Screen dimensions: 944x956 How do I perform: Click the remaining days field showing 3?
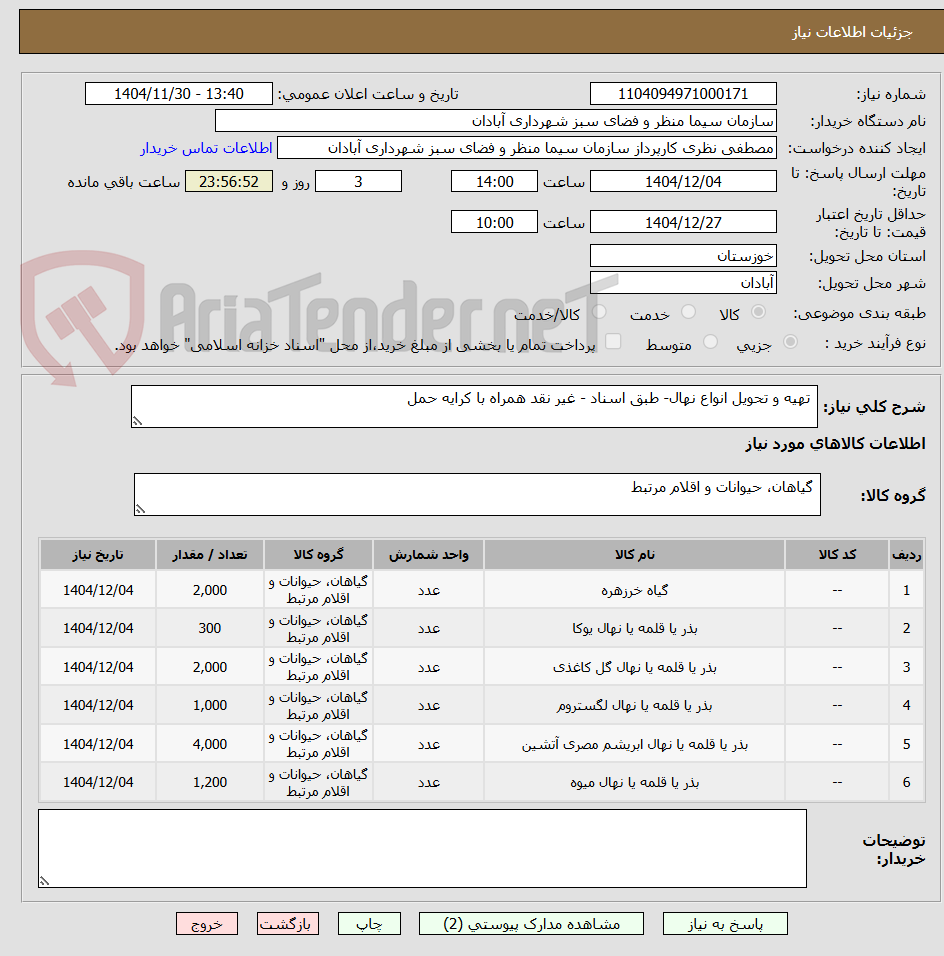pyautogui.click(x=359, y=182)
